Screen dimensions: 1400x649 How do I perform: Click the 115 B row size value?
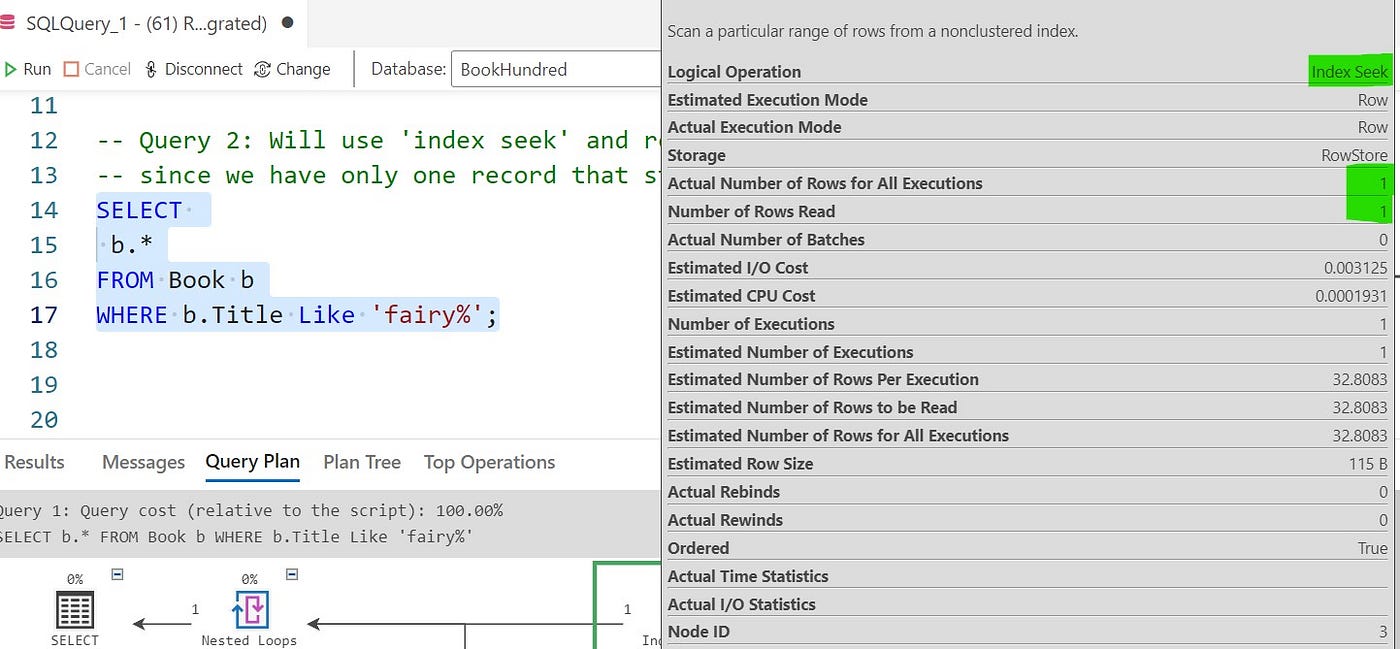(1368, 464)
